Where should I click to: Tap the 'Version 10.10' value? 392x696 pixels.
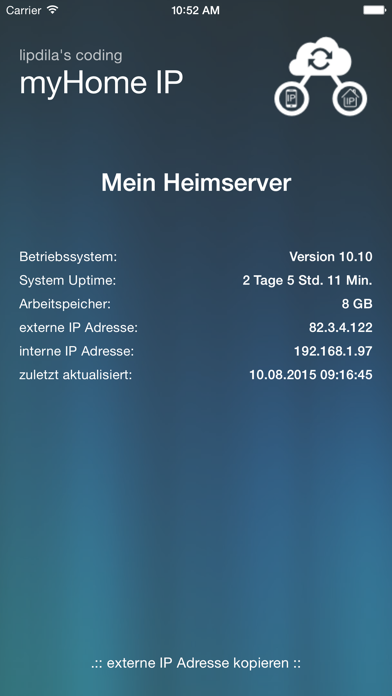[331, 257]
